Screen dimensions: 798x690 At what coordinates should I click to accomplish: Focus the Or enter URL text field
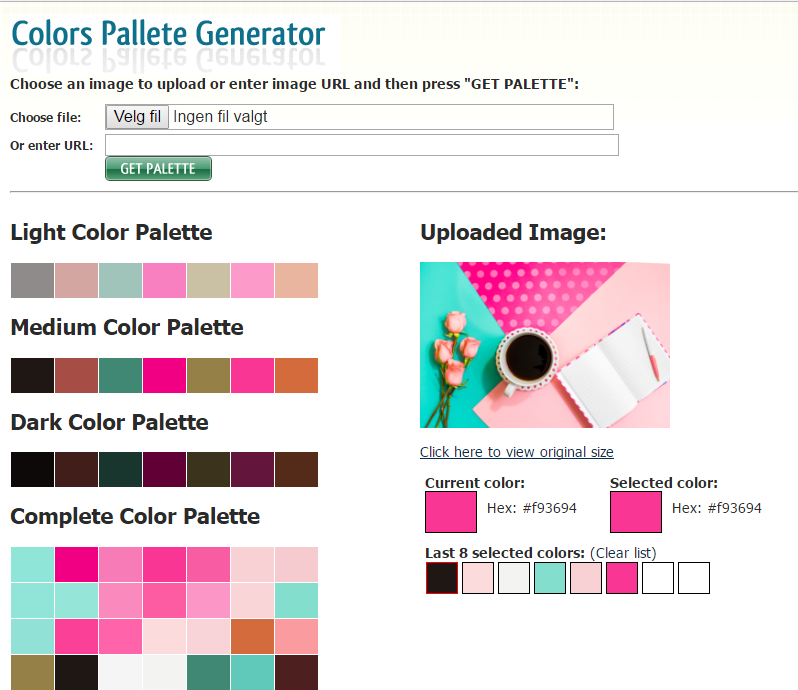(x=362, y=145)
